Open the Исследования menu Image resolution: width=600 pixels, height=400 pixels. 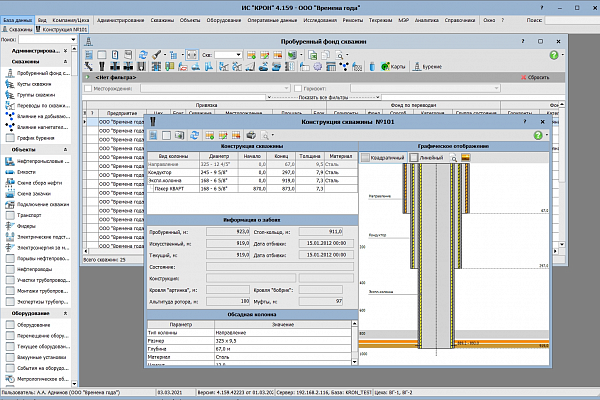click(320, 20)
